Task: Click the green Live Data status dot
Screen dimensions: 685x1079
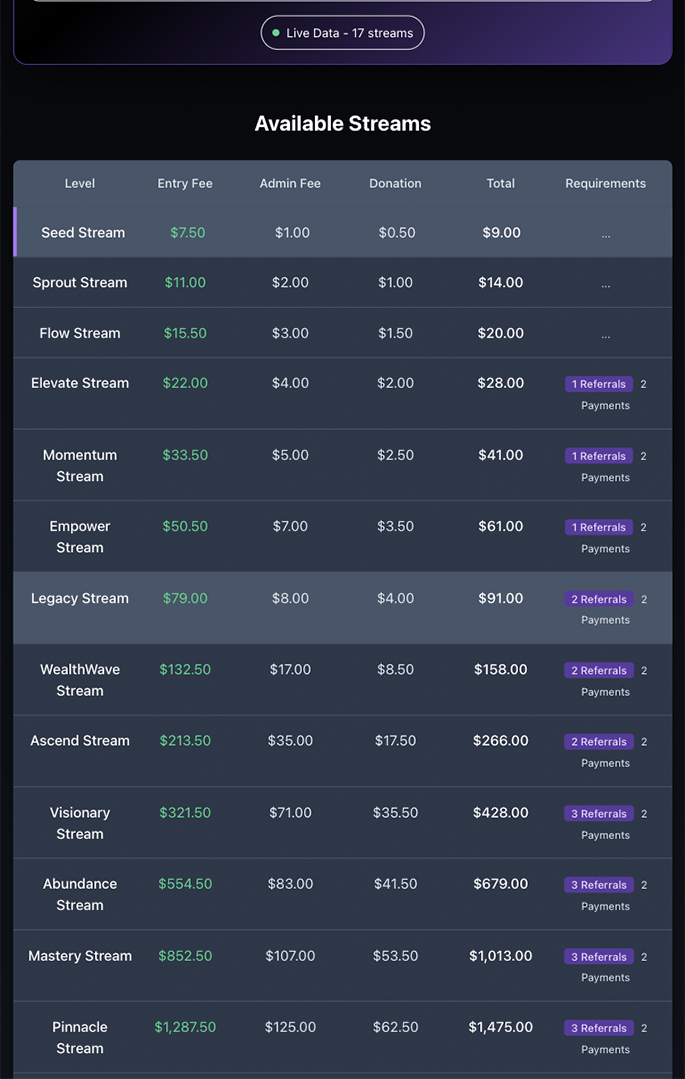Action: pos(276,33)
